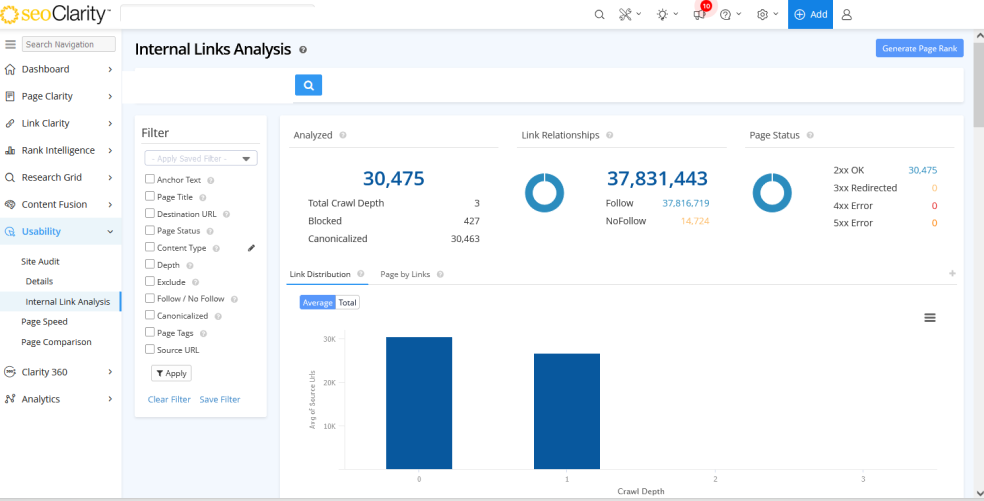The height and width of the screenshot is (501, 984).
Task: Enable the Anchor Text filter checkbox
Action: click(x=150, y=179)
